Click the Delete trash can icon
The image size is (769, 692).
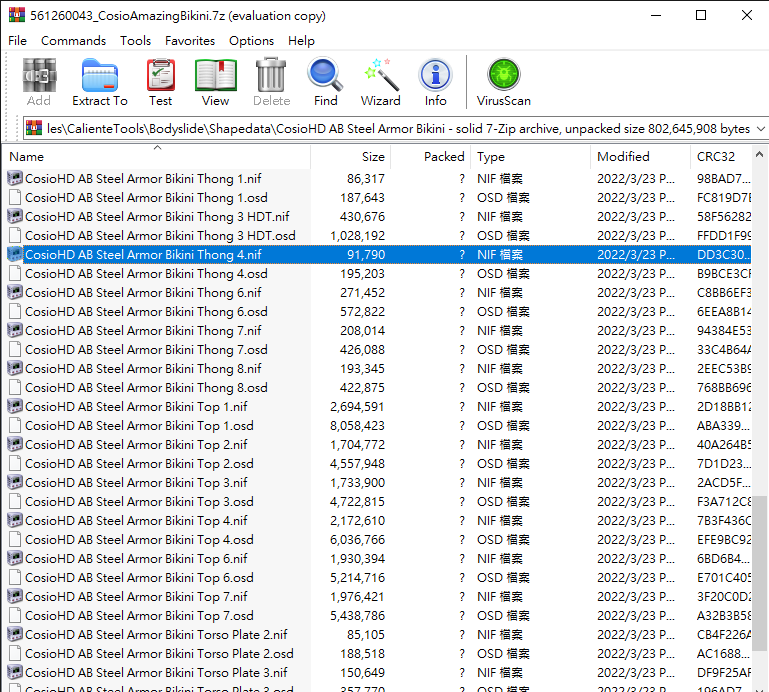pyautogui.click(x=271, y=76)
